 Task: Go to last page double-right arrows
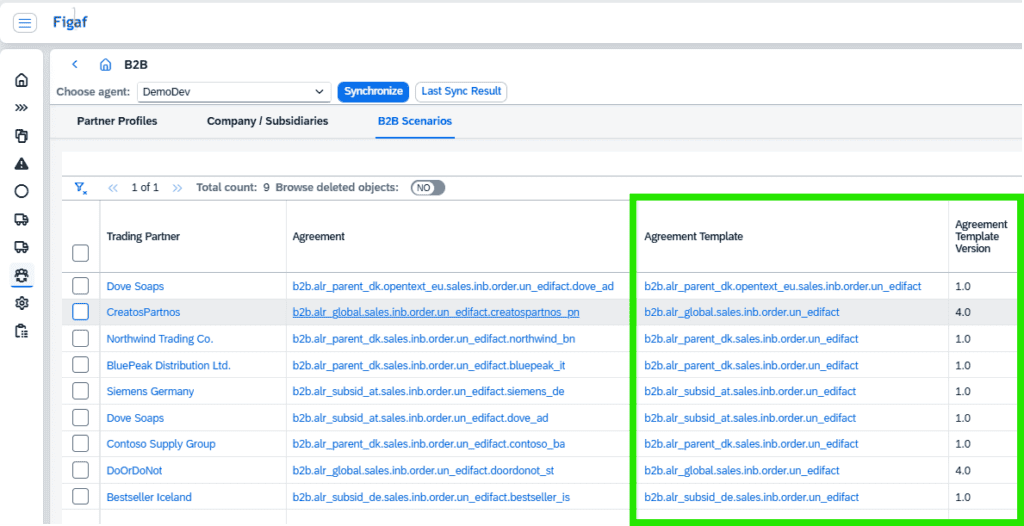[x=177, y=188]
